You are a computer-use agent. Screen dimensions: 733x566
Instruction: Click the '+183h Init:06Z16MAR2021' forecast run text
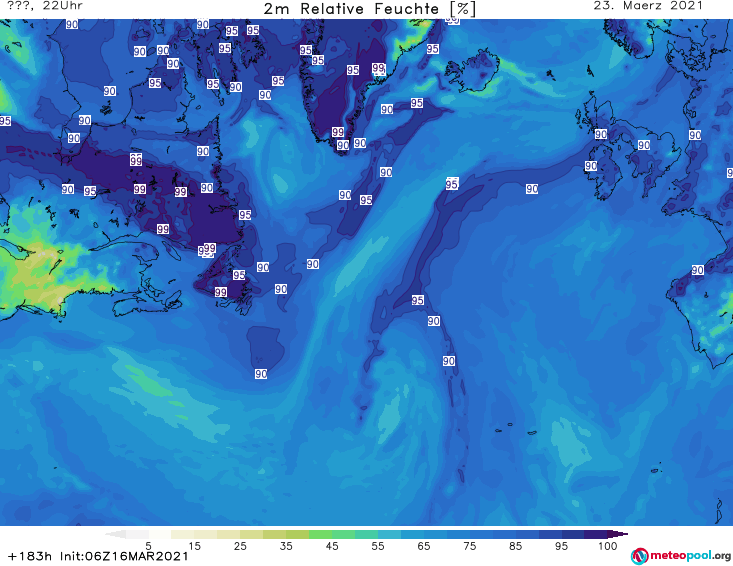[98, 556]
